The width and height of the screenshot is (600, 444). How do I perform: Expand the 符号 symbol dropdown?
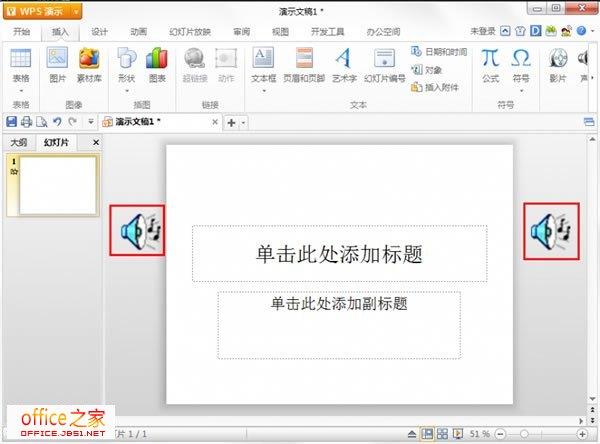(521, 89)
